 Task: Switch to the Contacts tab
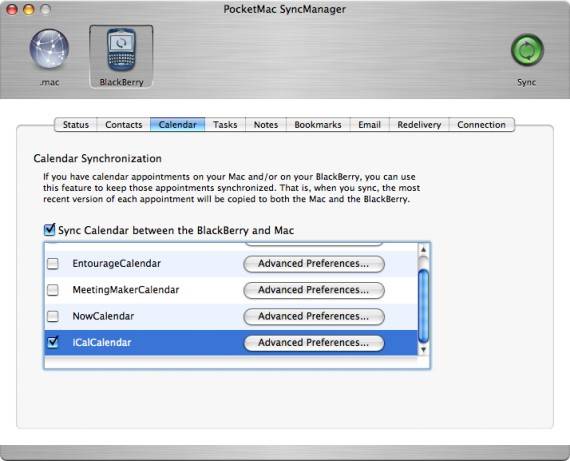(x=124, y=125)
